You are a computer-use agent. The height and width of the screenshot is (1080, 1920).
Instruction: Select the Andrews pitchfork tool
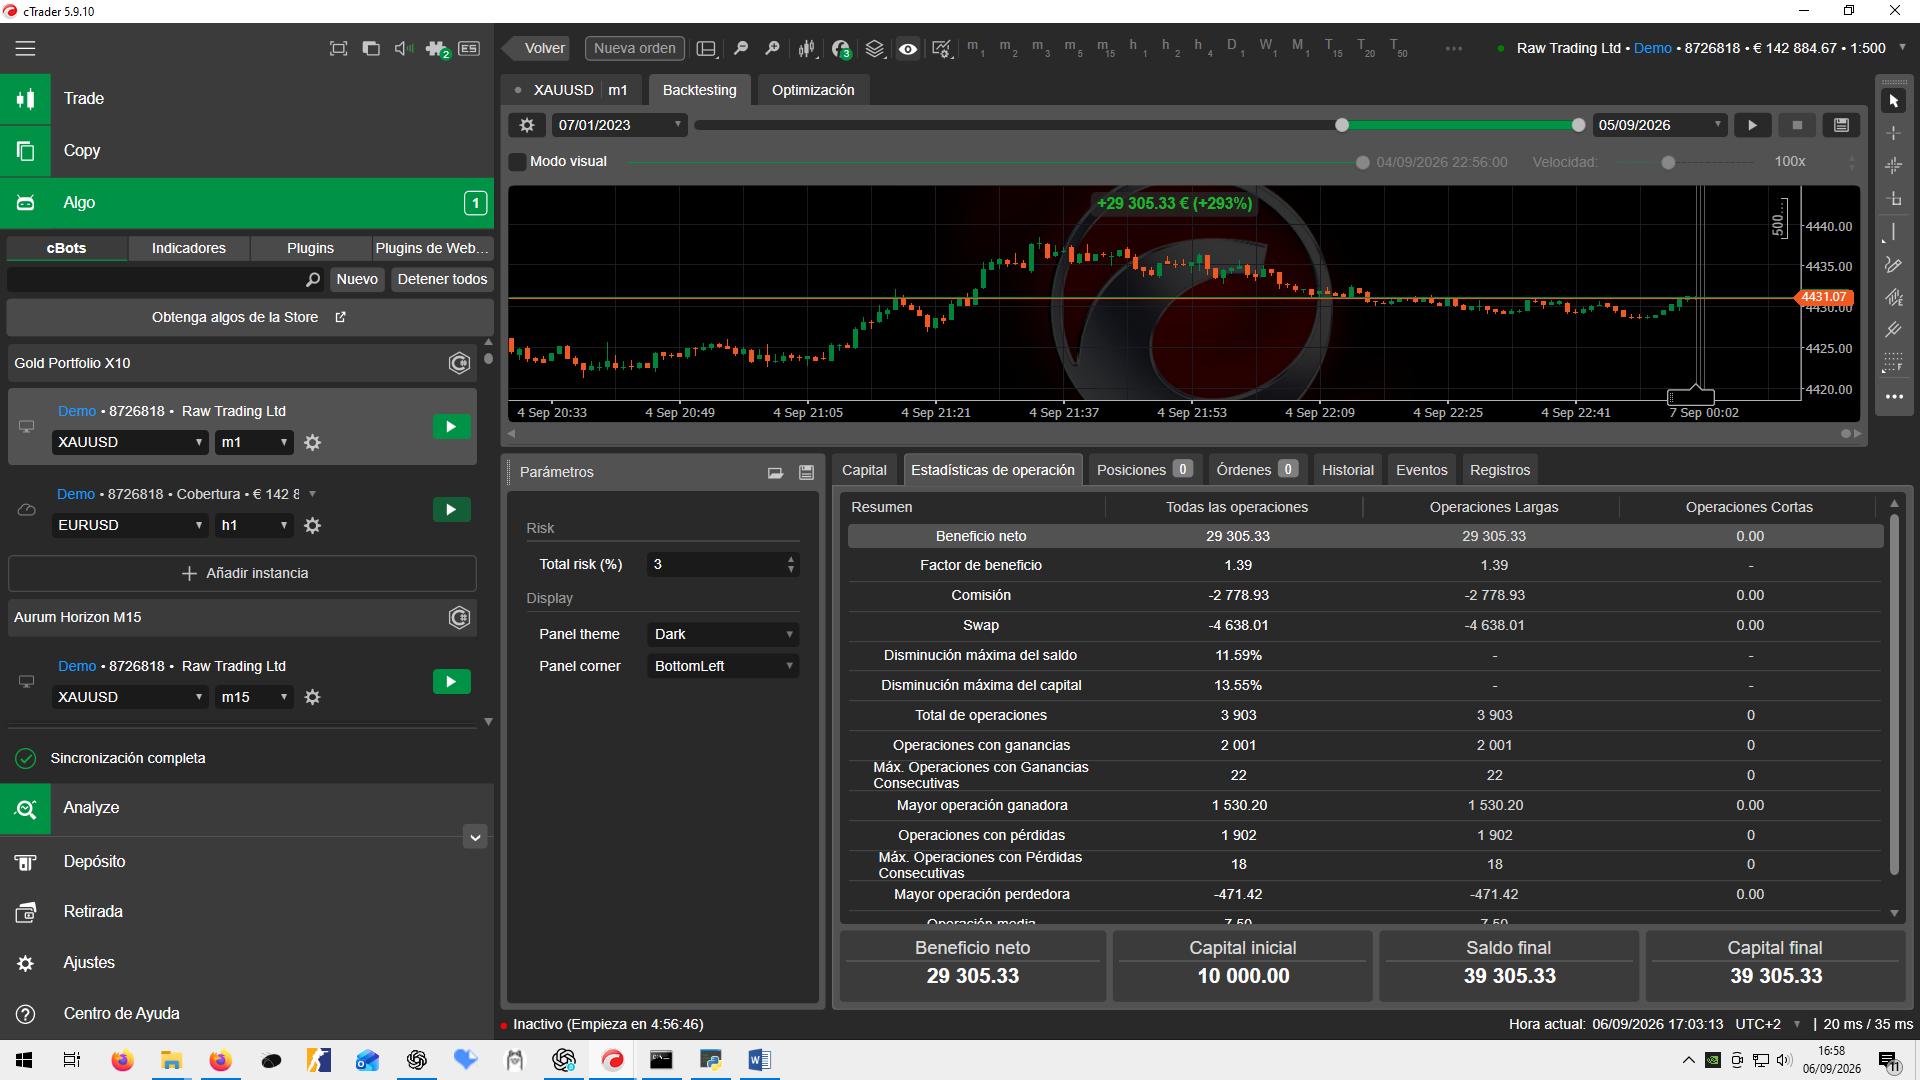(1893, 330)
